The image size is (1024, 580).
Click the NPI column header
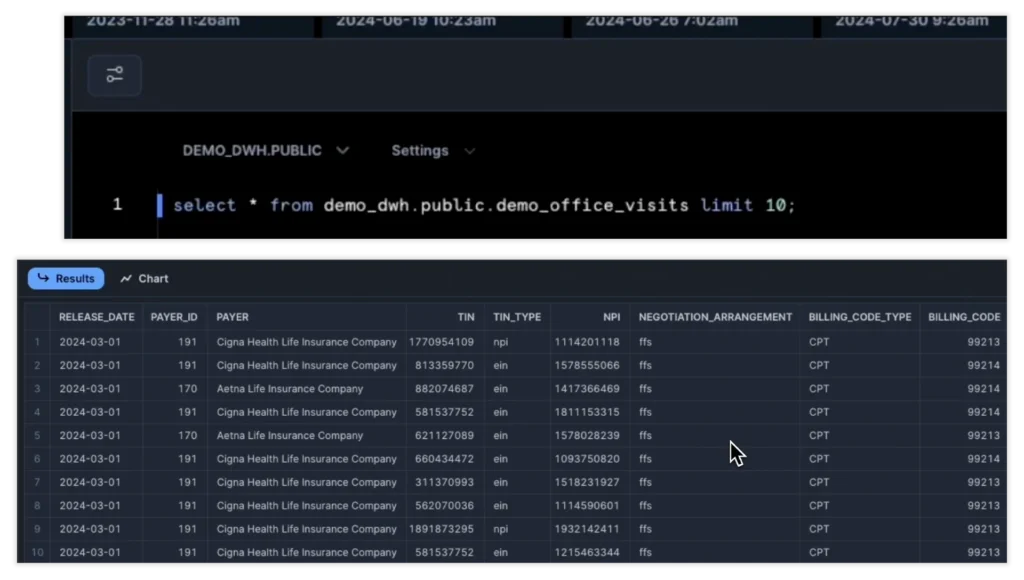(x=611, y=317)
